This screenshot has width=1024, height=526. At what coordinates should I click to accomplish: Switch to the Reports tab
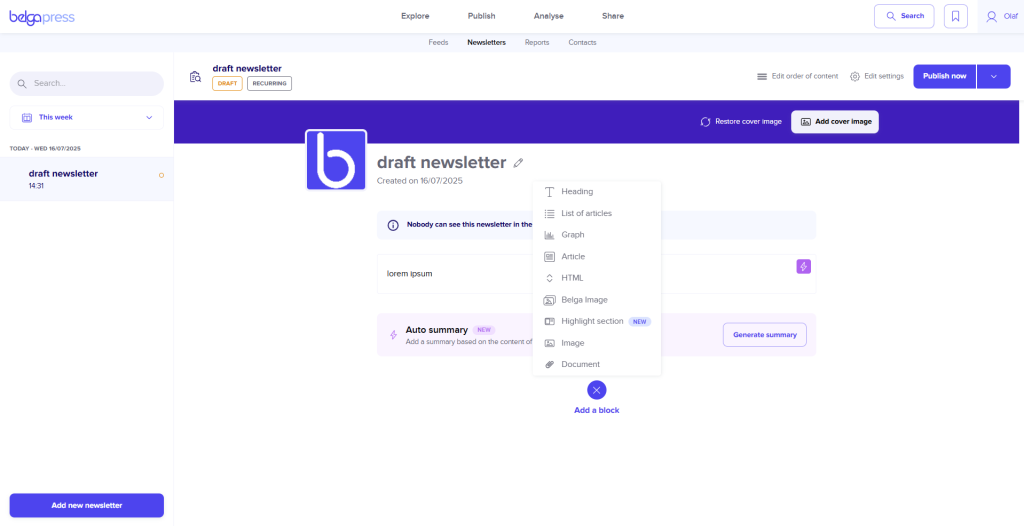(x=537, y=43)
